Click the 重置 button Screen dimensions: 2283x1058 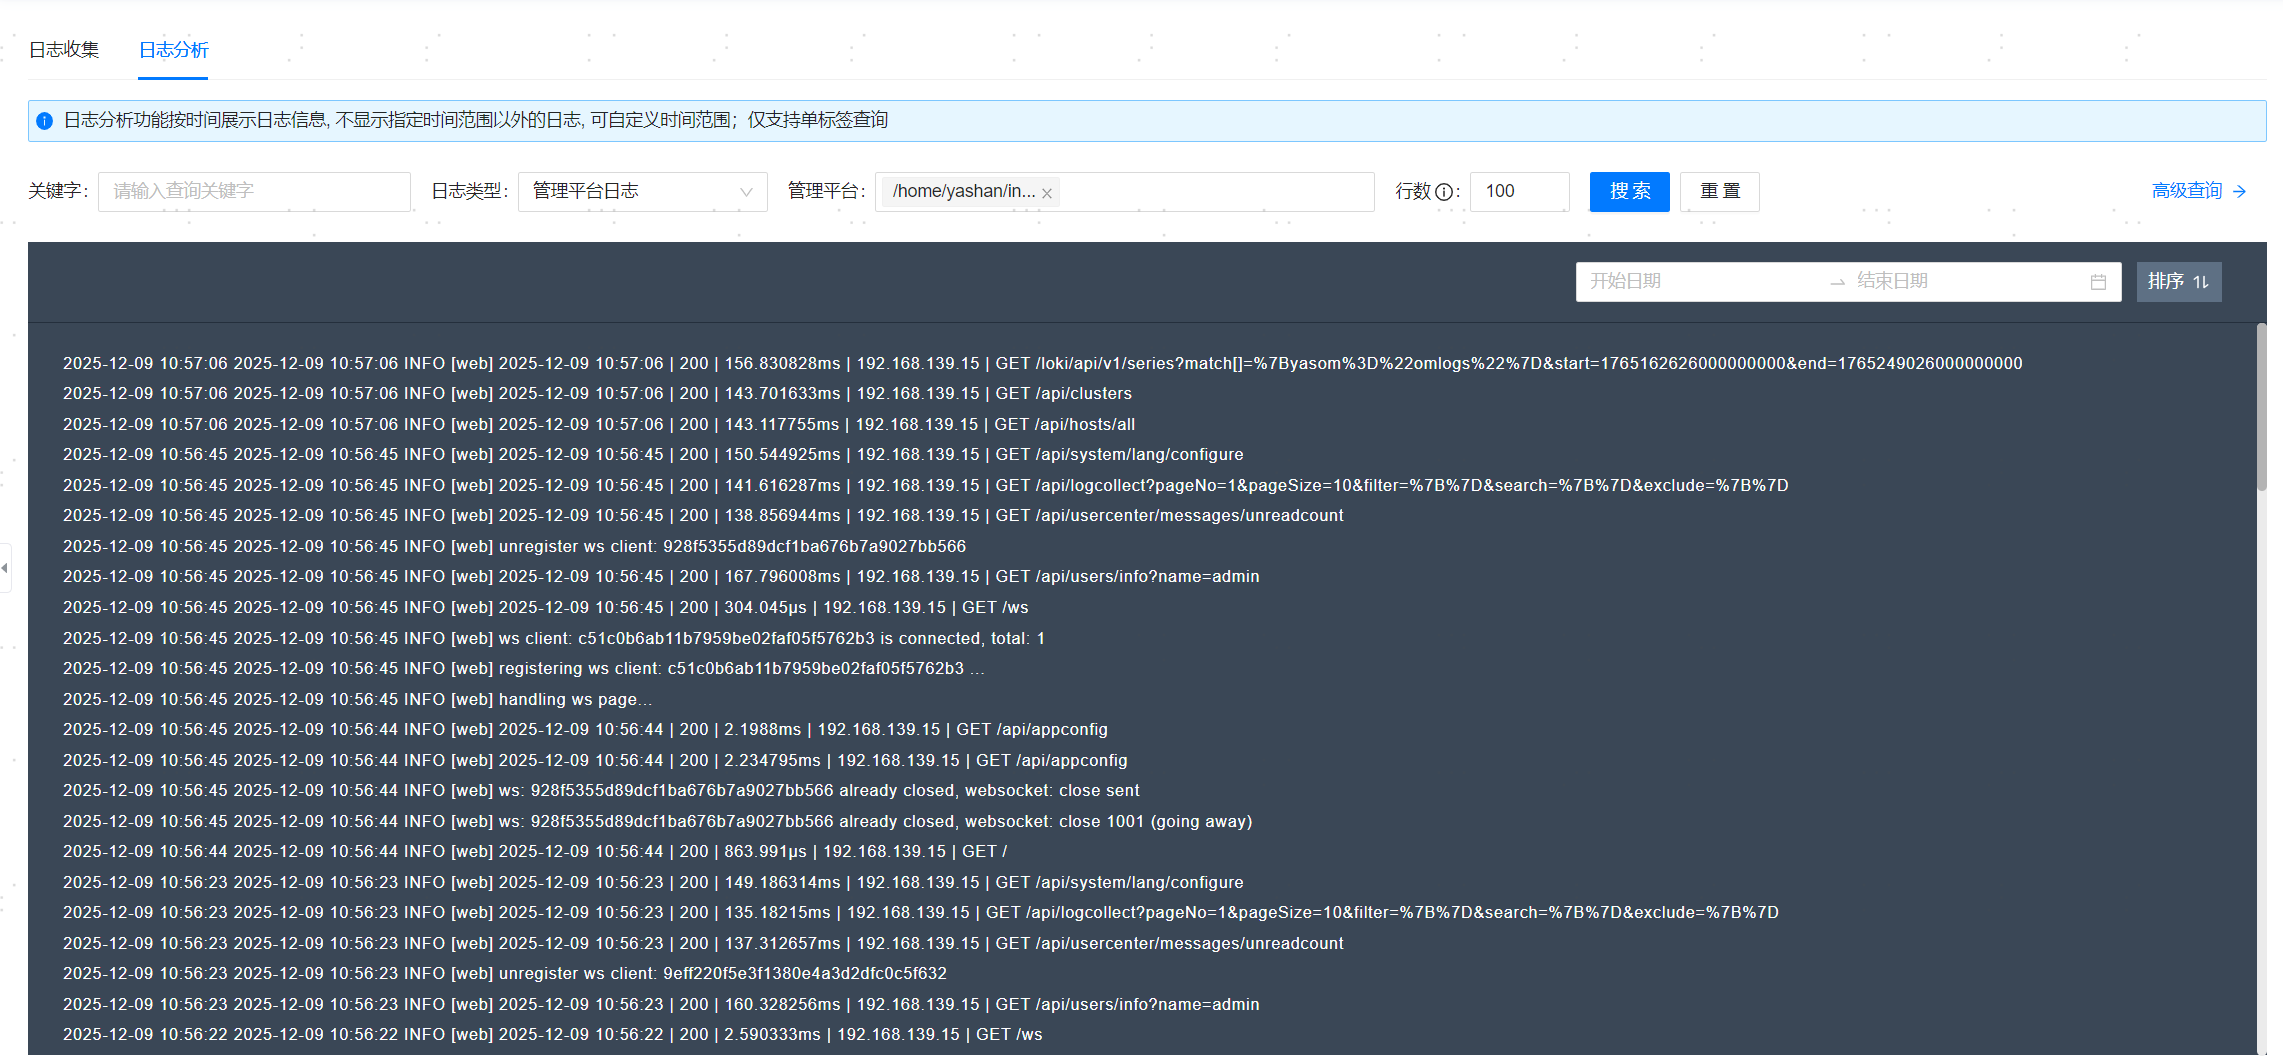tap(1719, 191)
